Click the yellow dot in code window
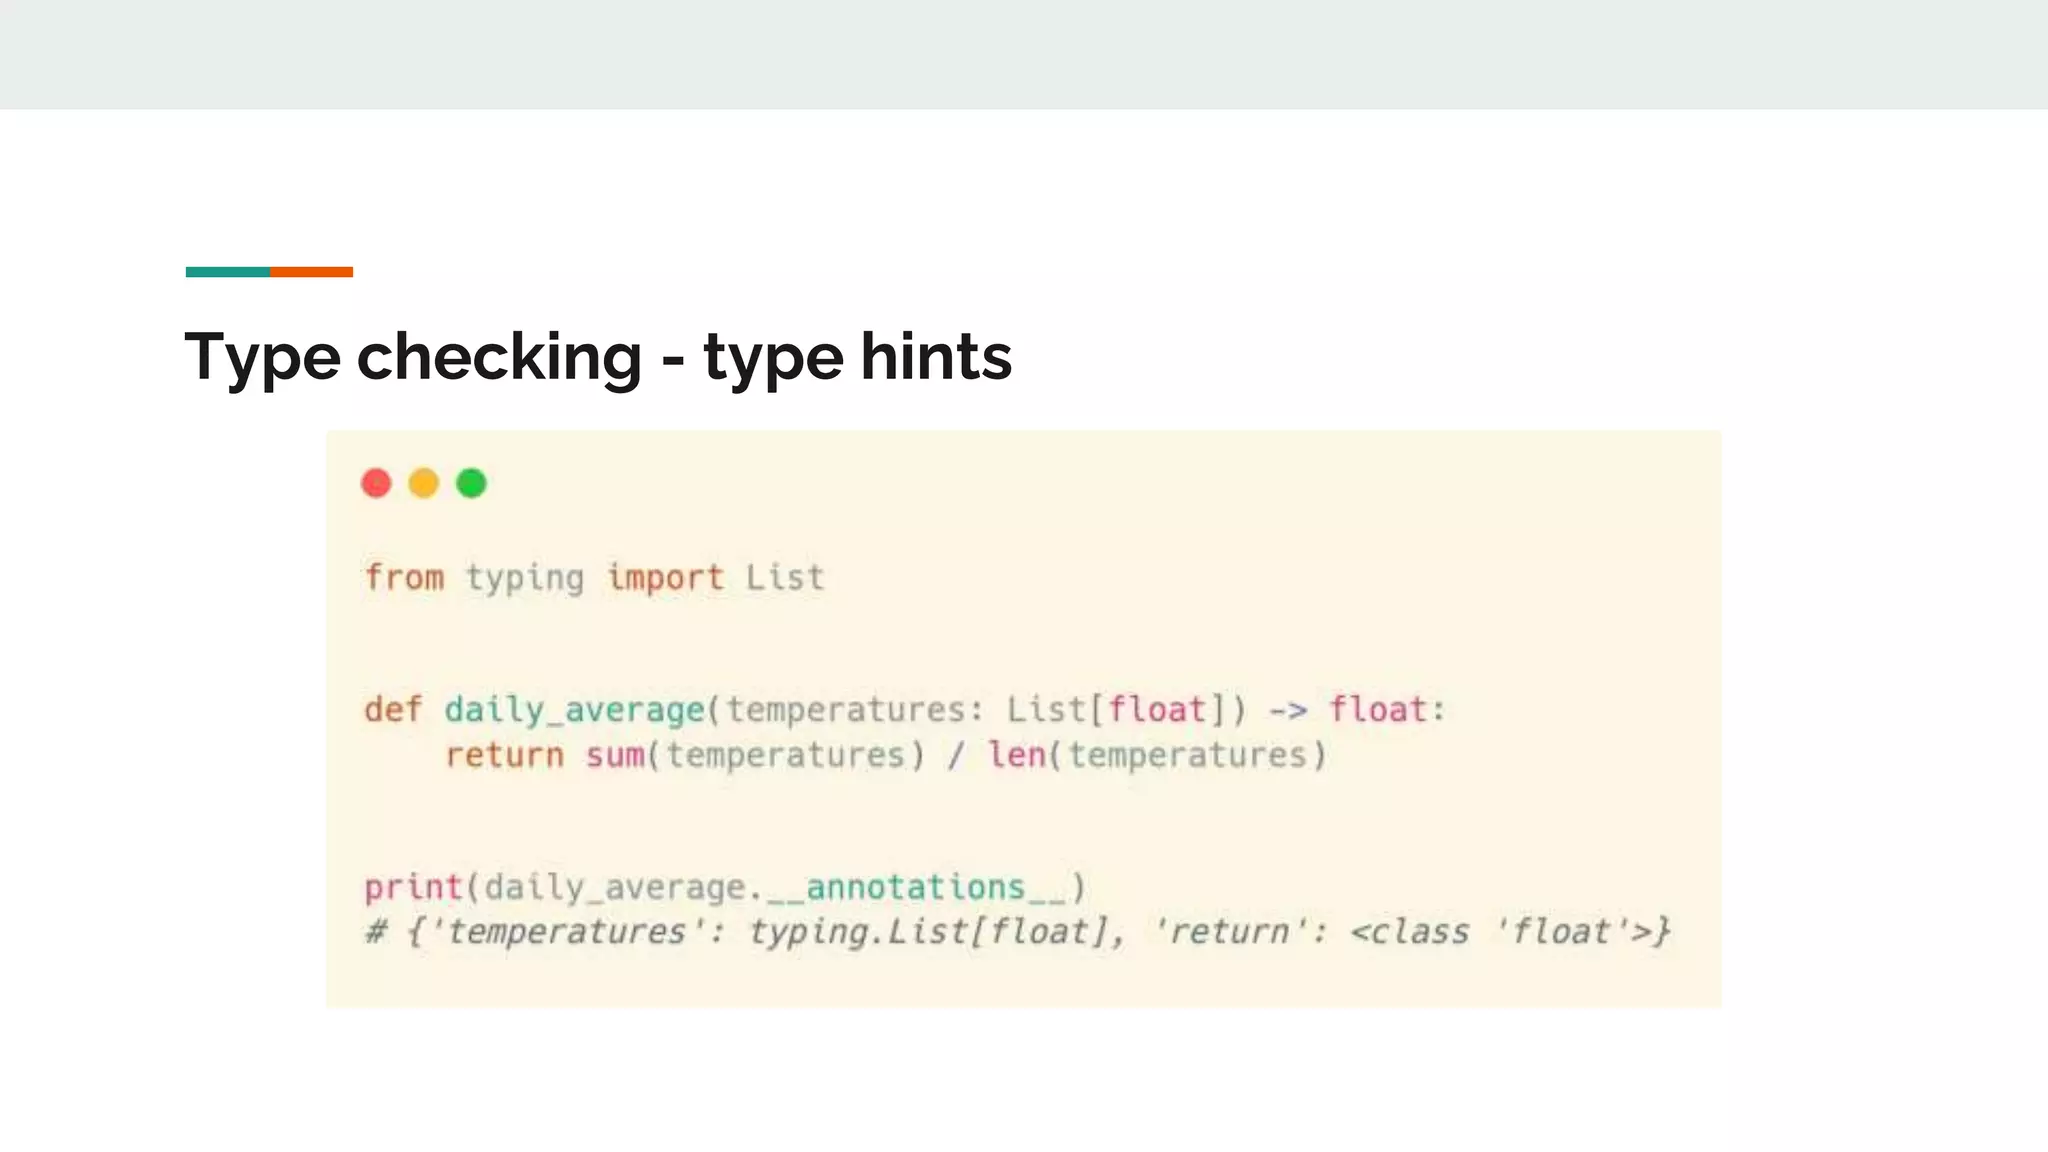The height and width of the screenshot is (1152, 2048). pyautogui.click(x=424, y=484)
